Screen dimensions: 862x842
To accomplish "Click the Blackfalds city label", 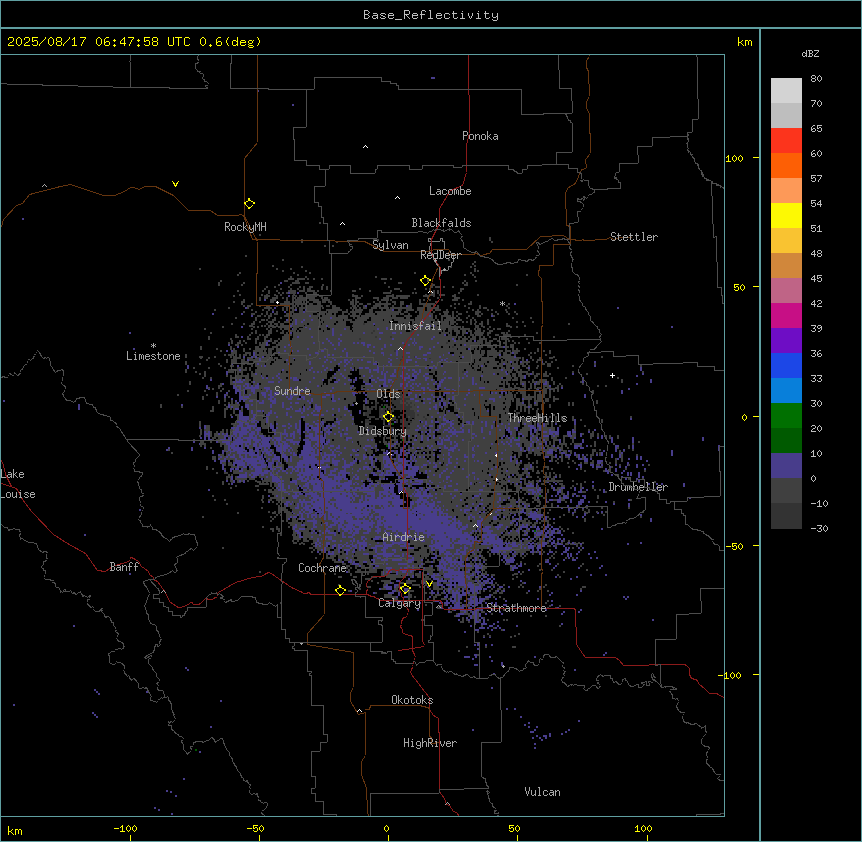I will [x=441, y=223].
